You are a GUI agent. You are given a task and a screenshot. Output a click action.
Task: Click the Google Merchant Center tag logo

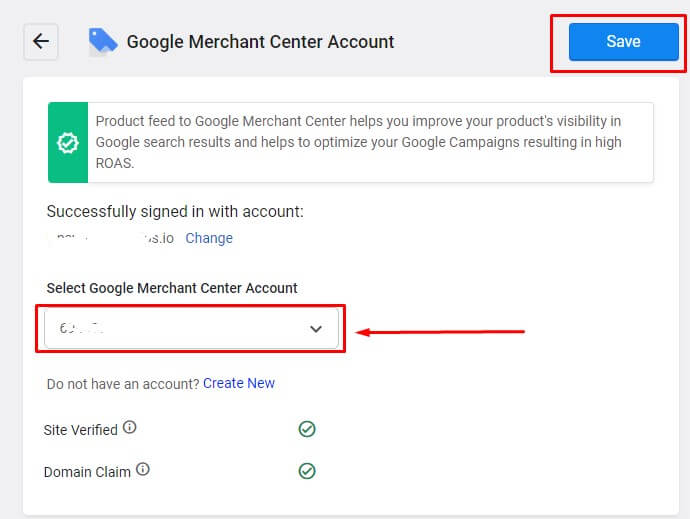103,41
